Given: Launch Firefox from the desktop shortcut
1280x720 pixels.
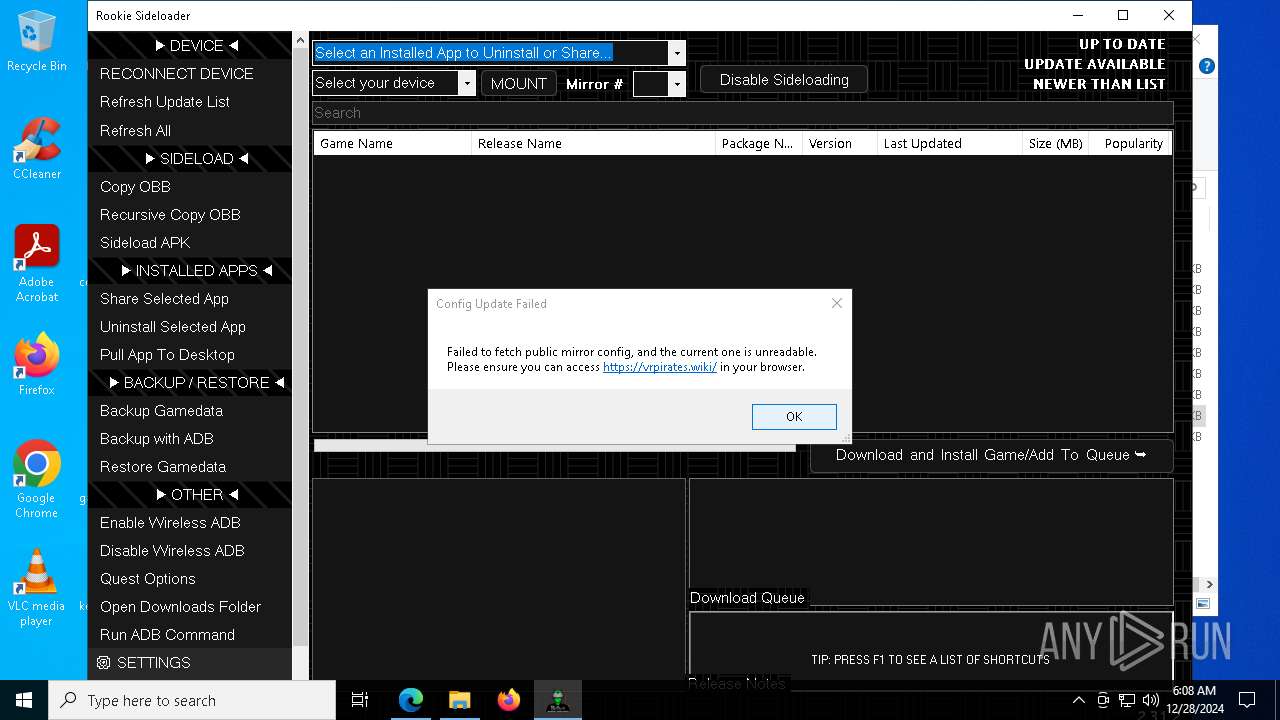Looking at the screenshot, I should [x=37, y=364].
